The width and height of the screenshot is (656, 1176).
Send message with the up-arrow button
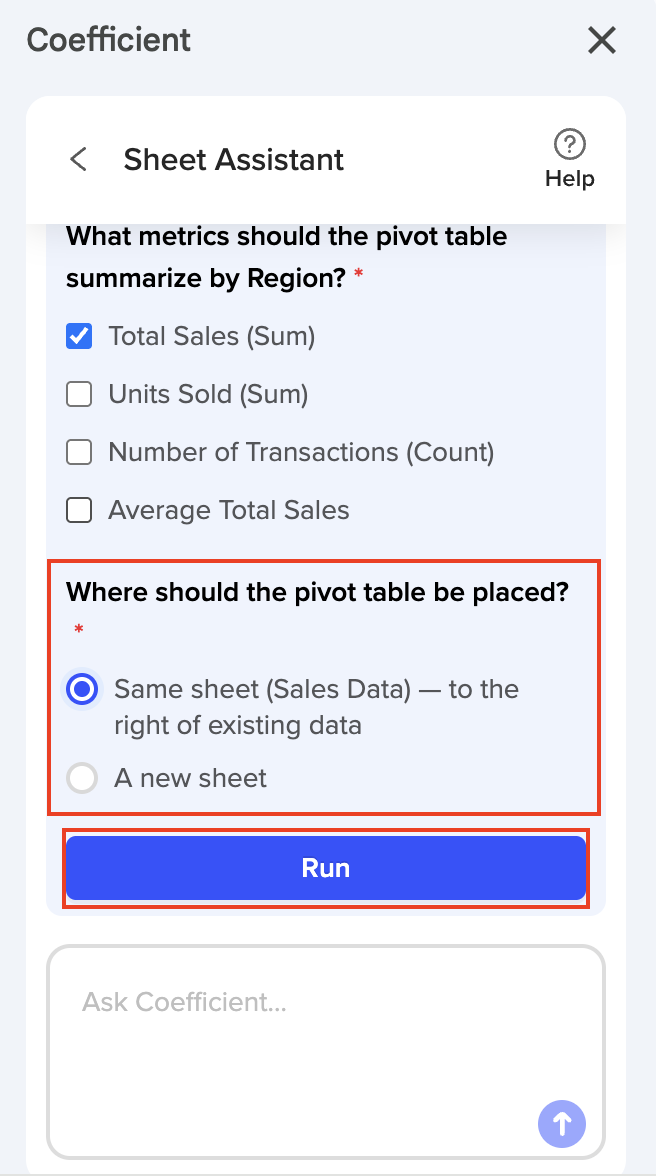(562, 1123)
